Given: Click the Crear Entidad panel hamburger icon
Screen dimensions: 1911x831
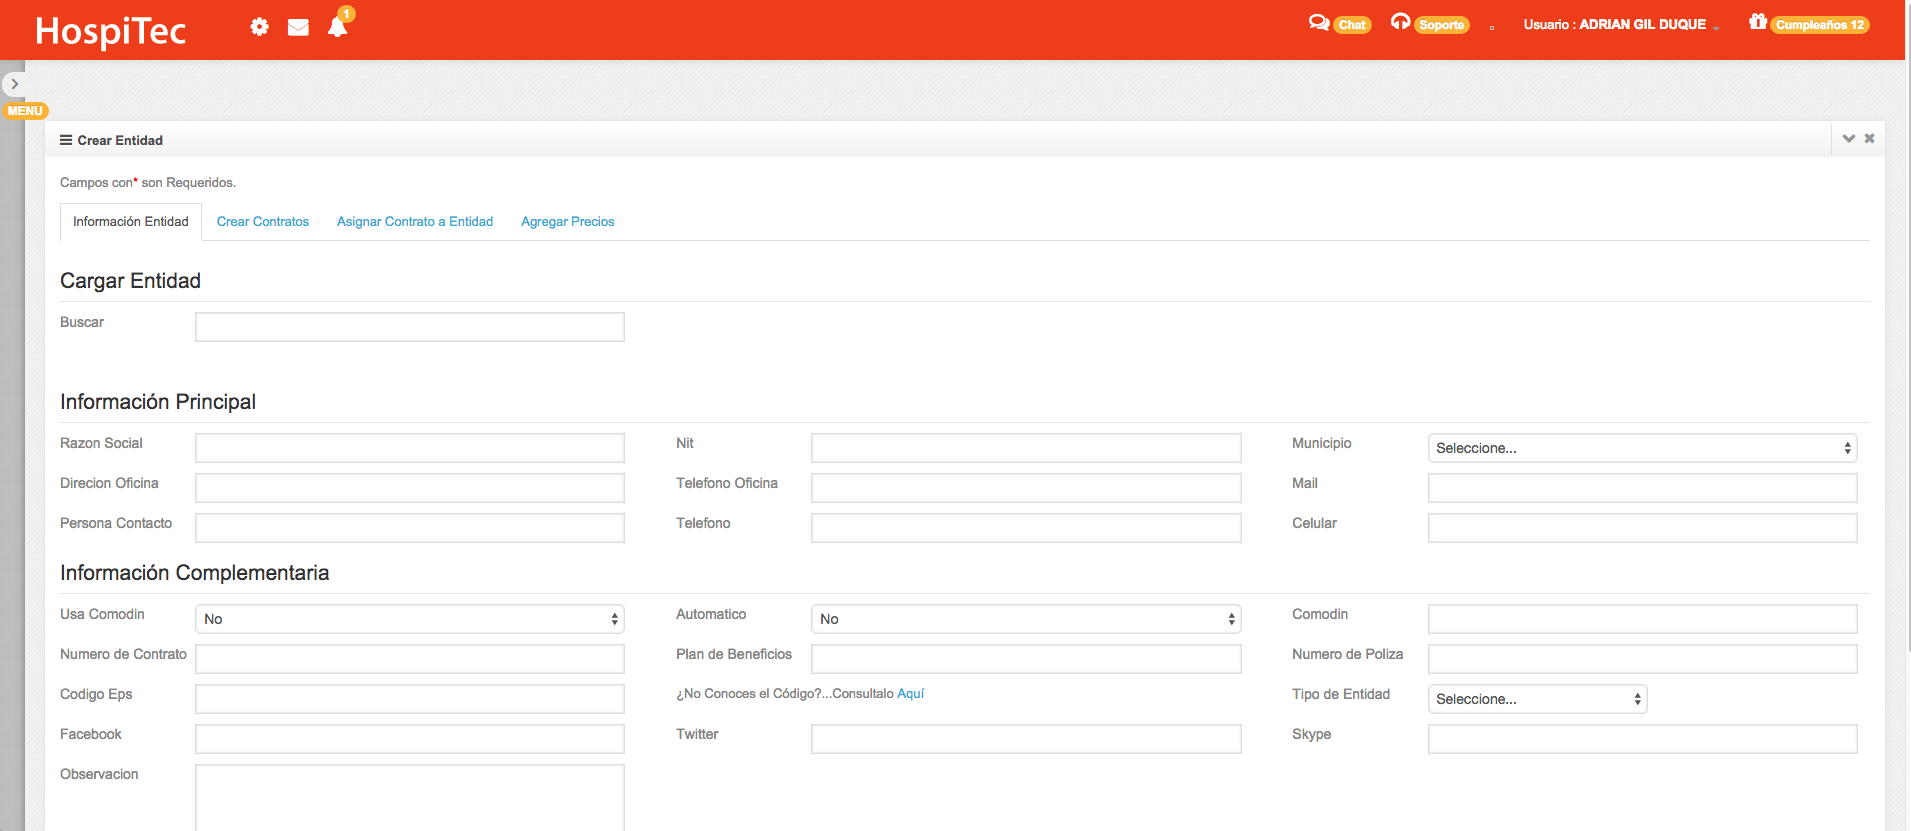Looking at the screenshot, I should point(66,140).
